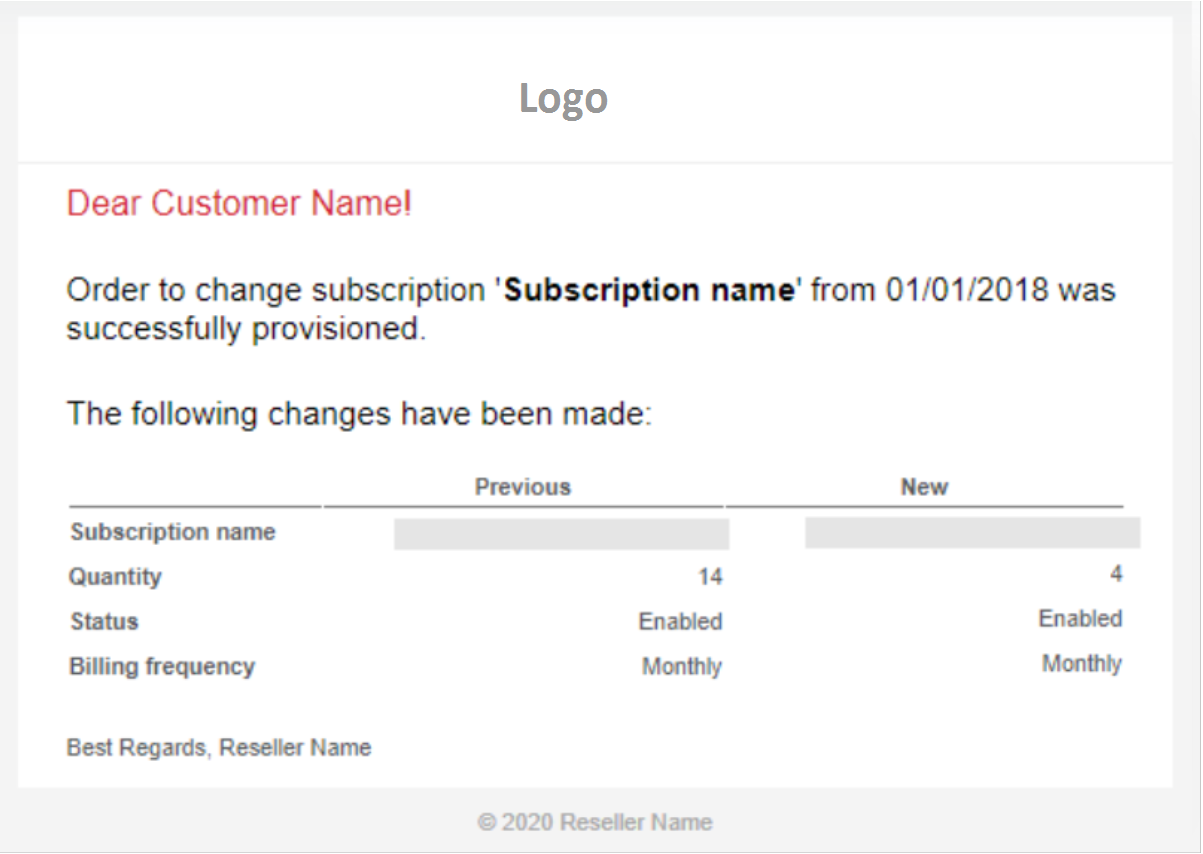This screenshot has width=1203, height=854.
Task: Click the 01/01/2018 date in order text
Action: pos(968,291)
